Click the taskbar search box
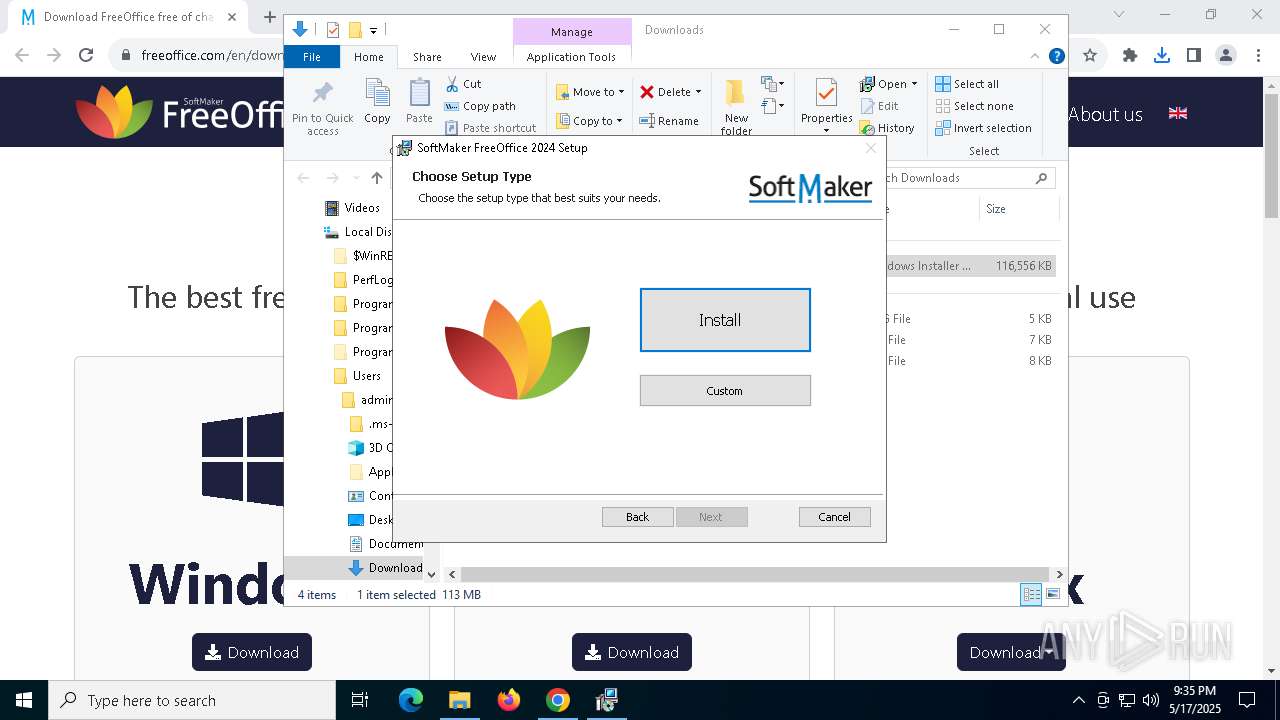 point(192,700)
